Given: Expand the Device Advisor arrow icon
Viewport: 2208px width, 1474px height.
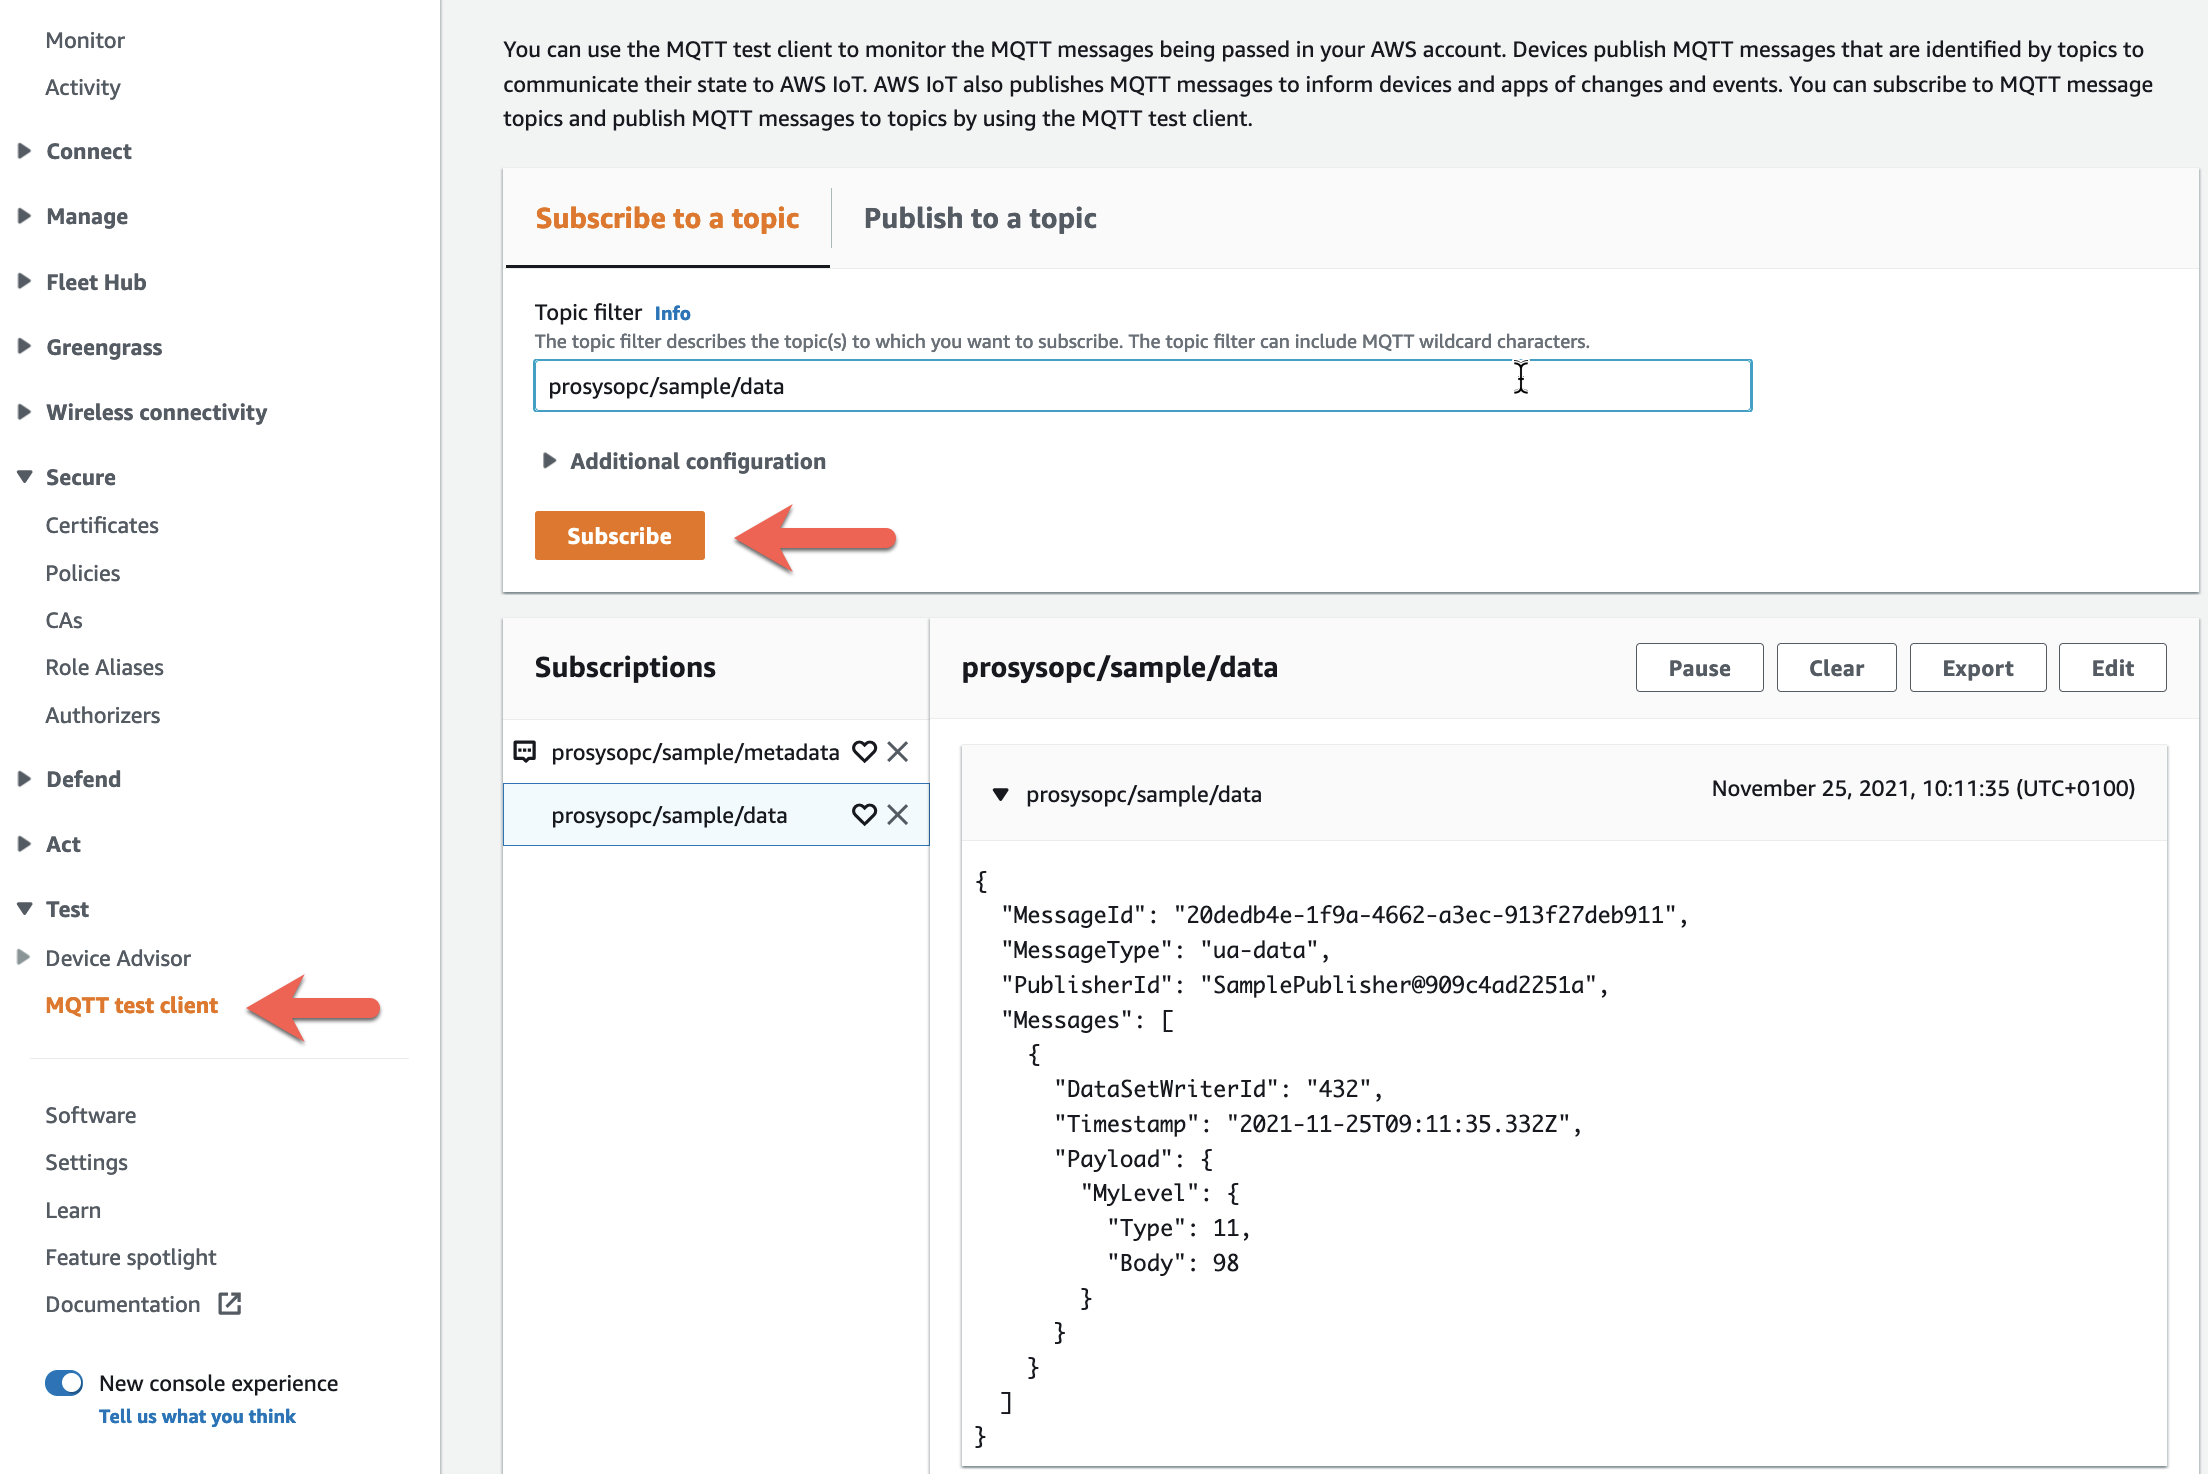Looking at the screenshot, I should click(x=24, y=957).
